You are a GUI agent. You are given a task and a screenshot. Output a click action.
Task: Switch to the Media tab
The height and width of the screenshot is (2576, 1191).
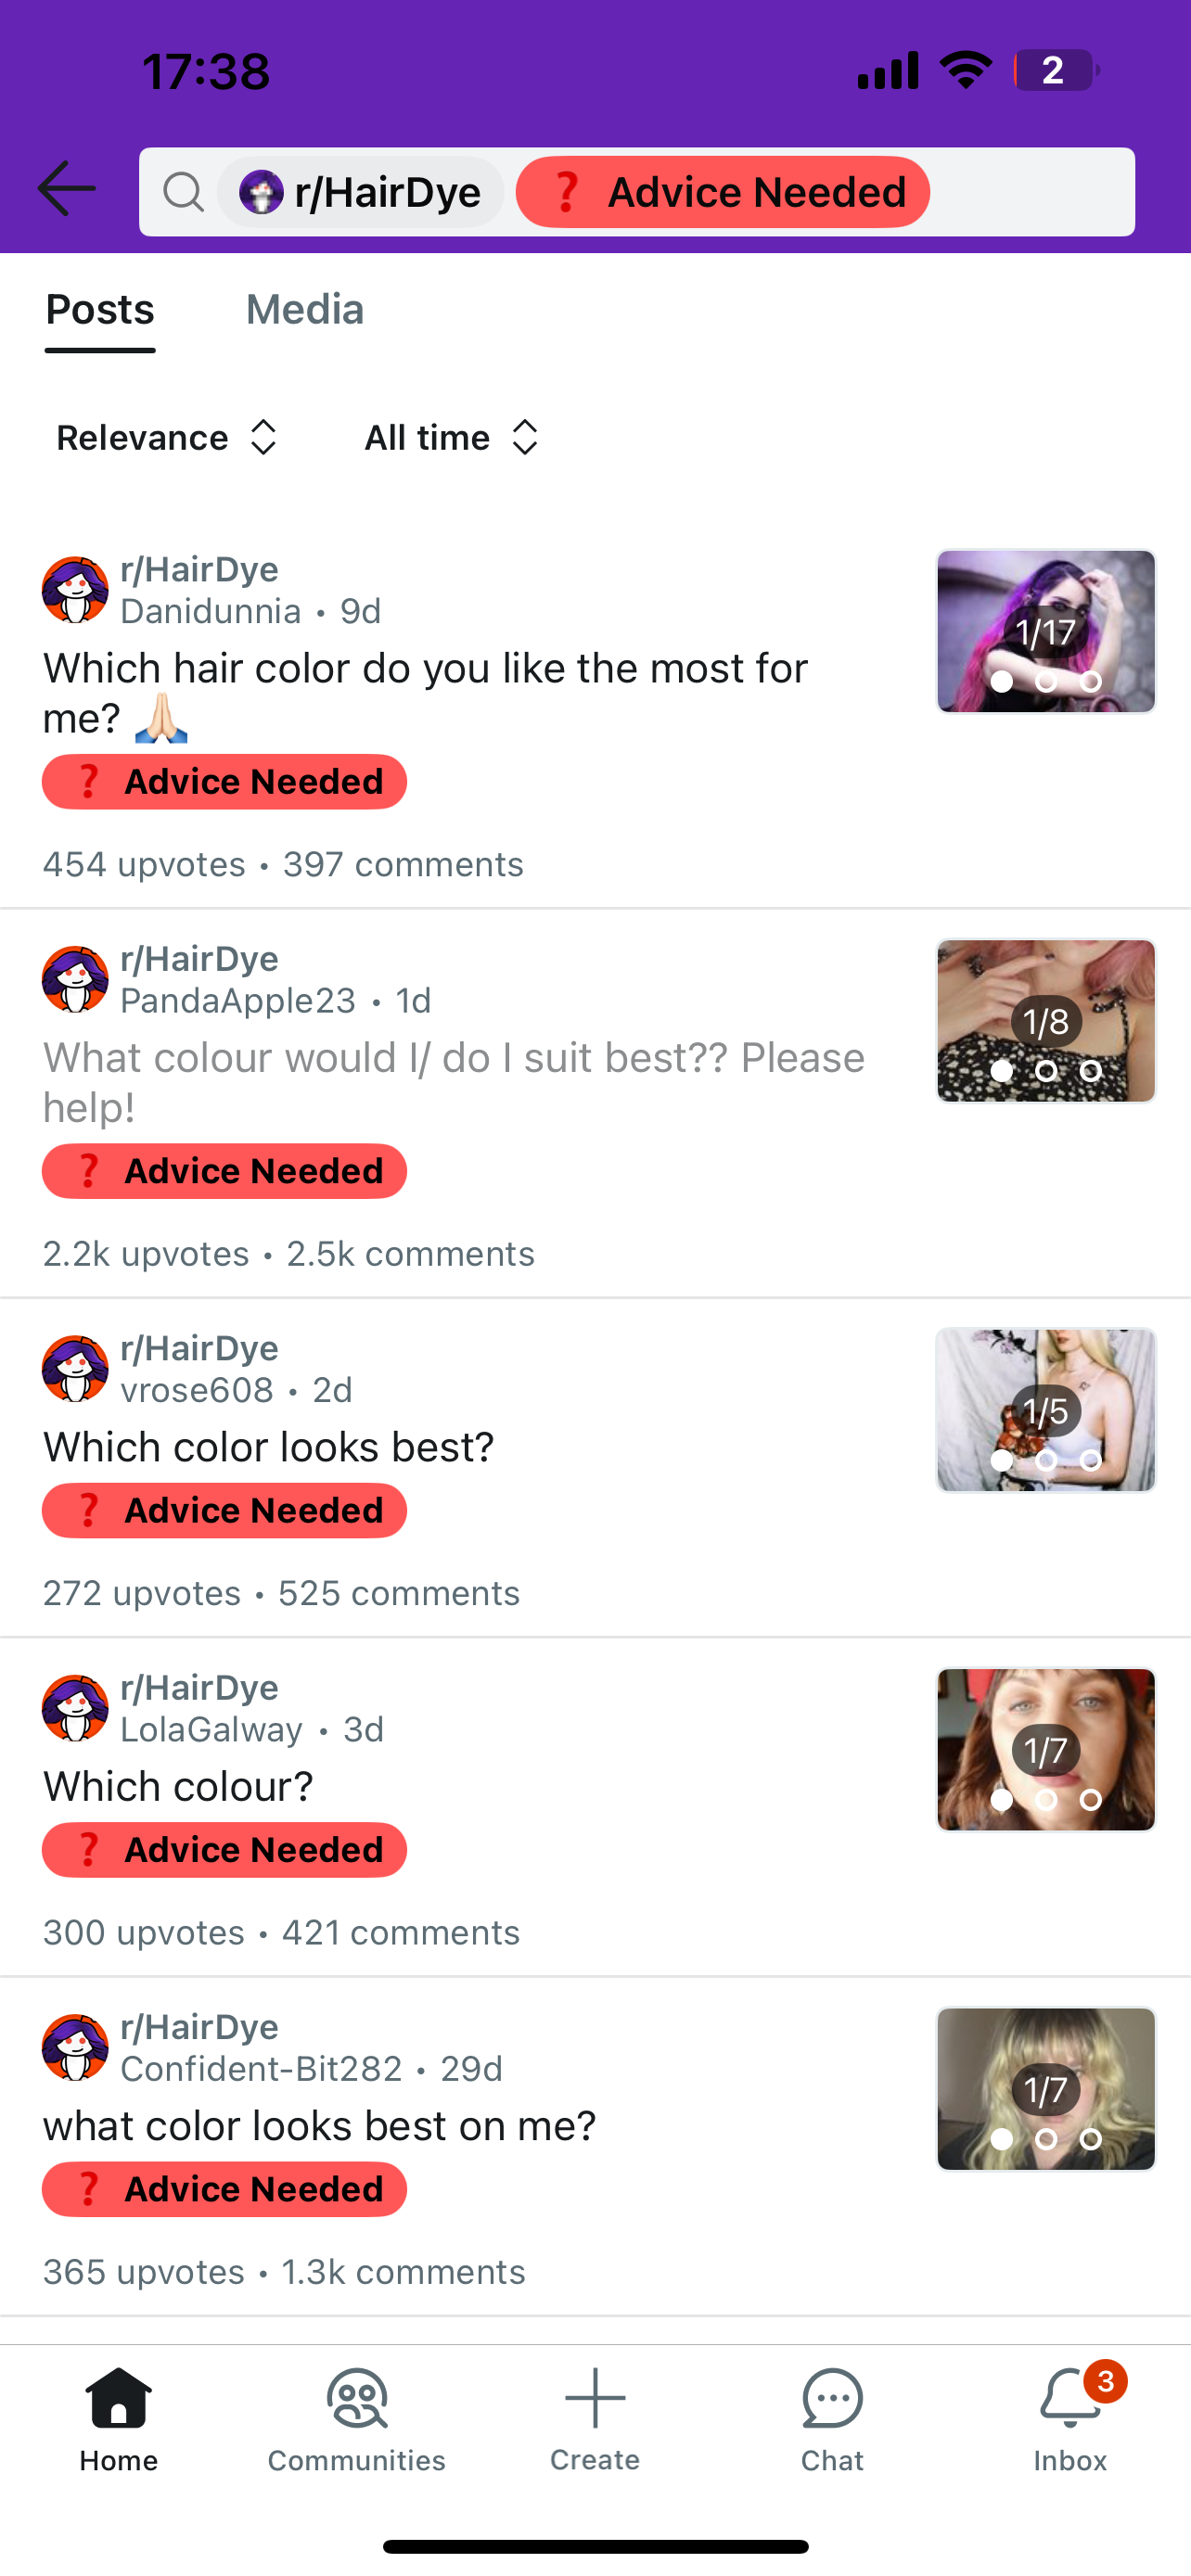(305, 310)
